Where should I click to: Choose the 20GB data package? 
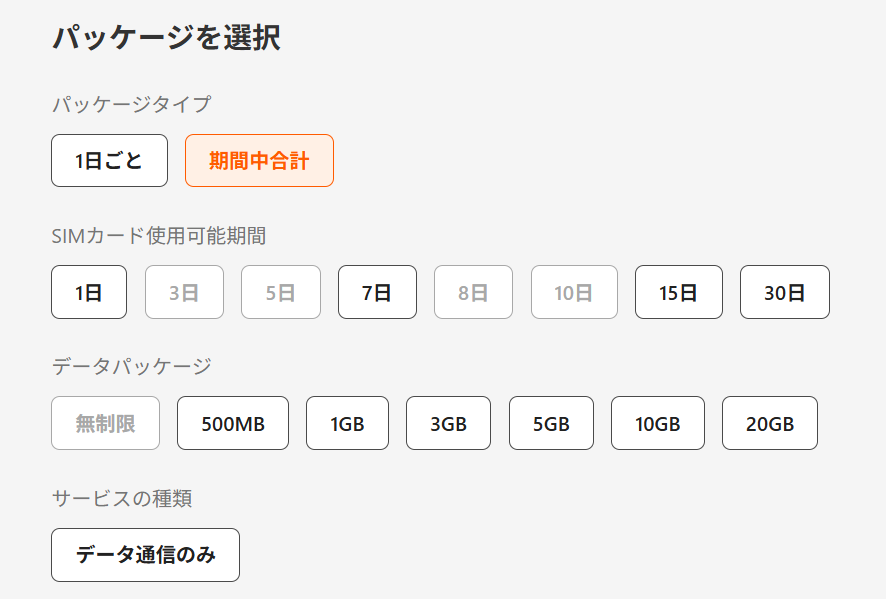769,423
